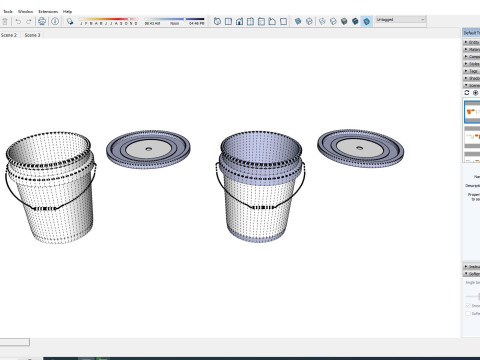Select Shaded With Textures style

(355, 22)
